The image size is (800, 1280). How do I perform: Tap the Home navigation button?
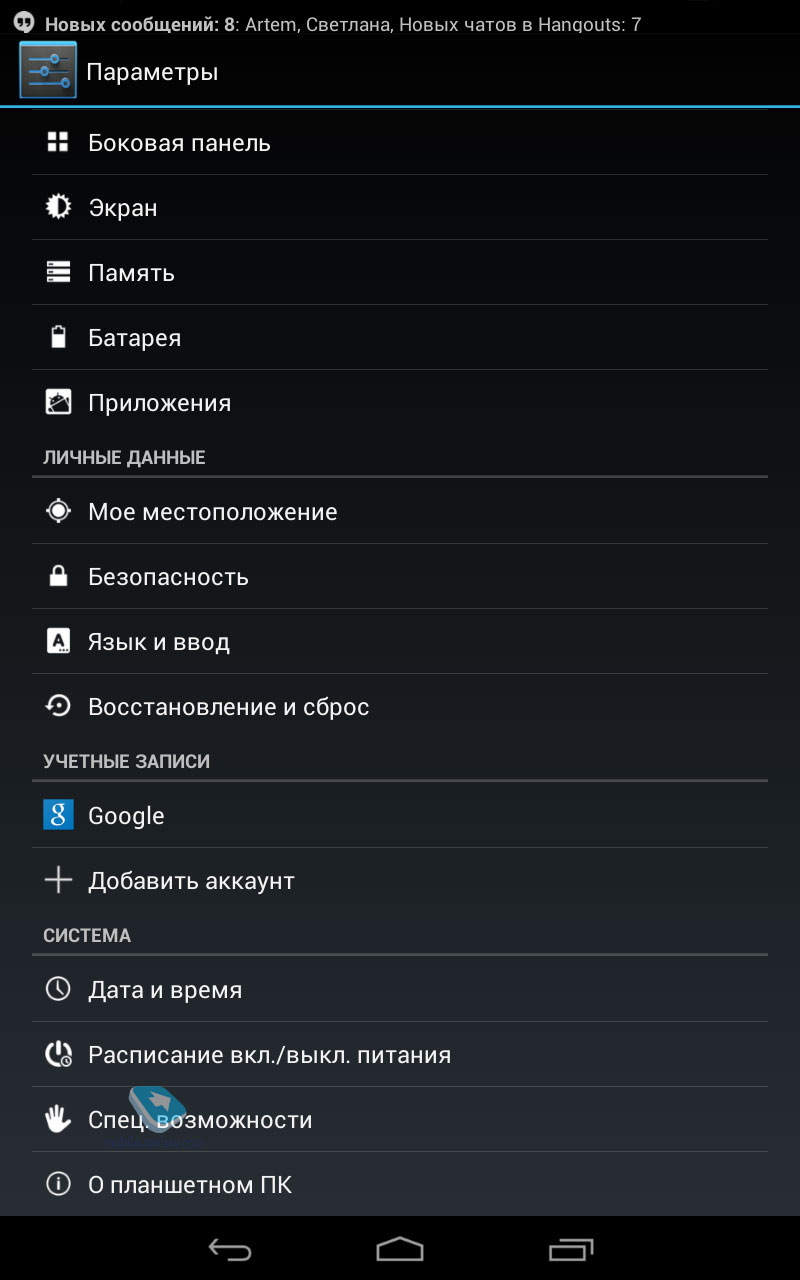coord(400,1249)
